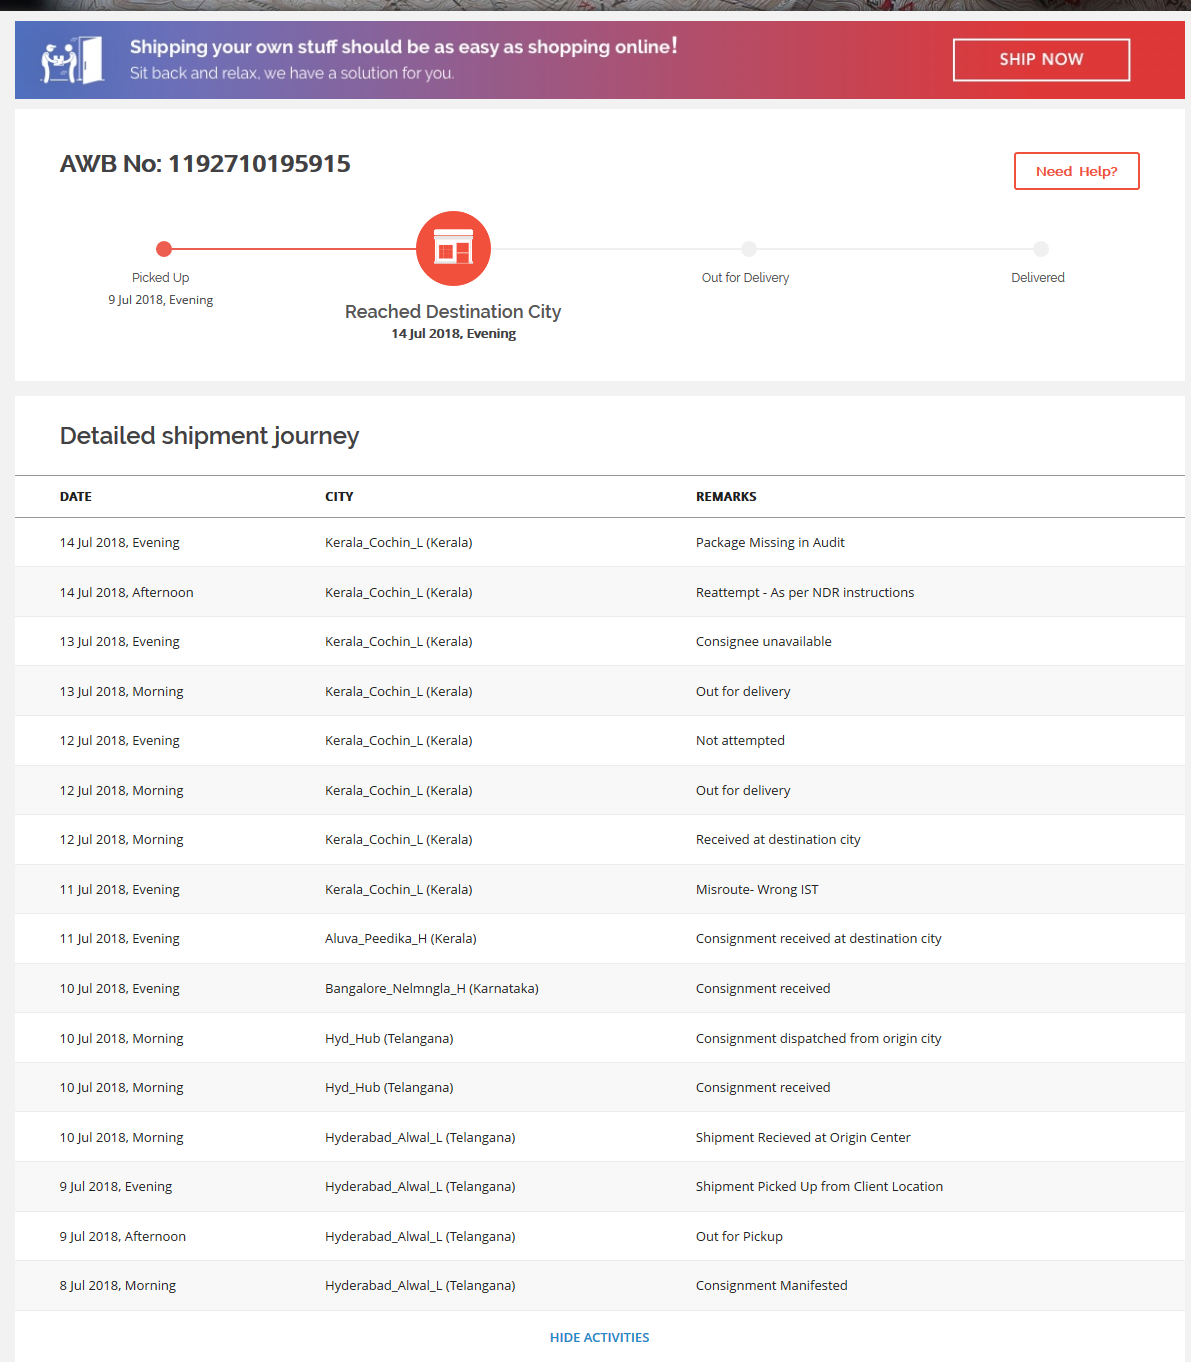Collapse the list with HIDE ACTIVITIES
1191x1362 pixels.
coord(599,1337)
